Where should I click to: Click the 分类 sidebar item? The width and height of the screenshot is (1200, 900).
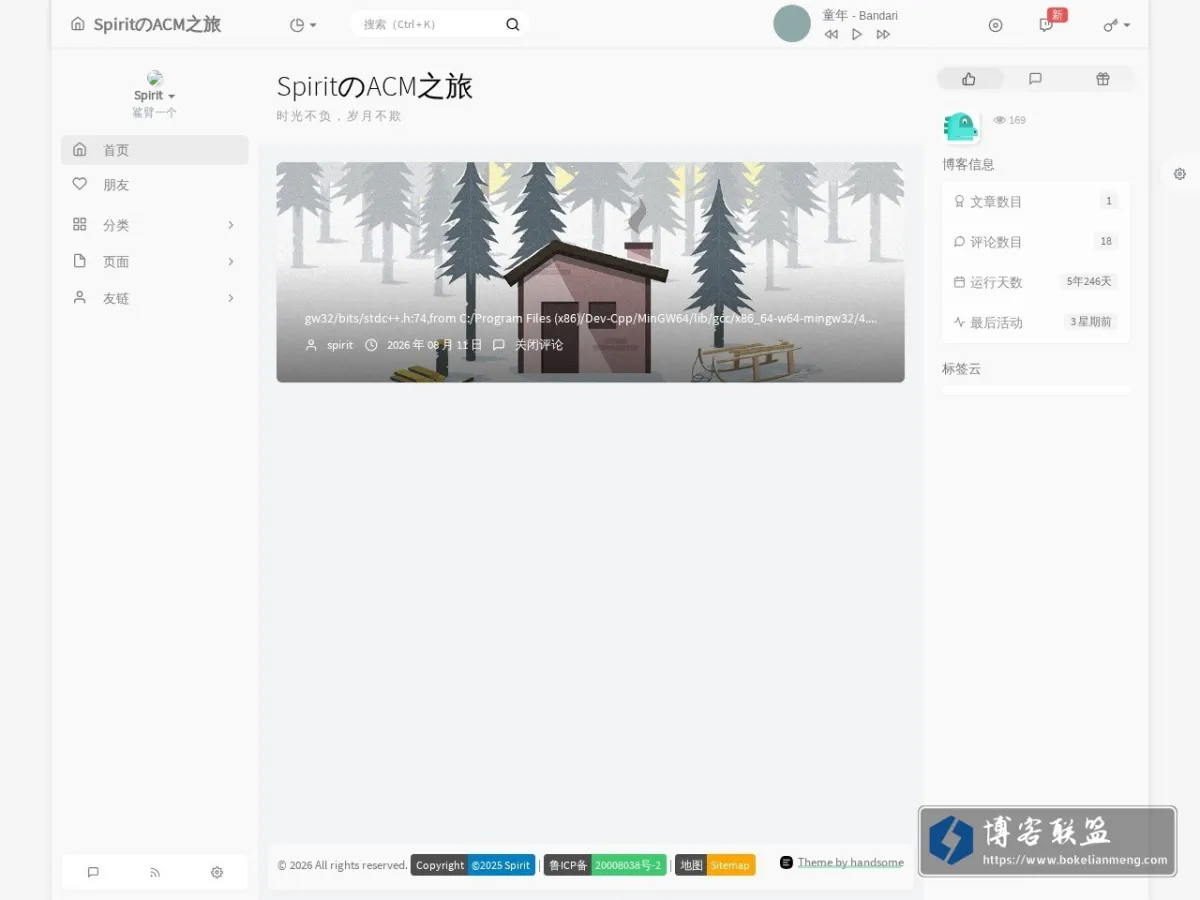[x=155, y=225]
